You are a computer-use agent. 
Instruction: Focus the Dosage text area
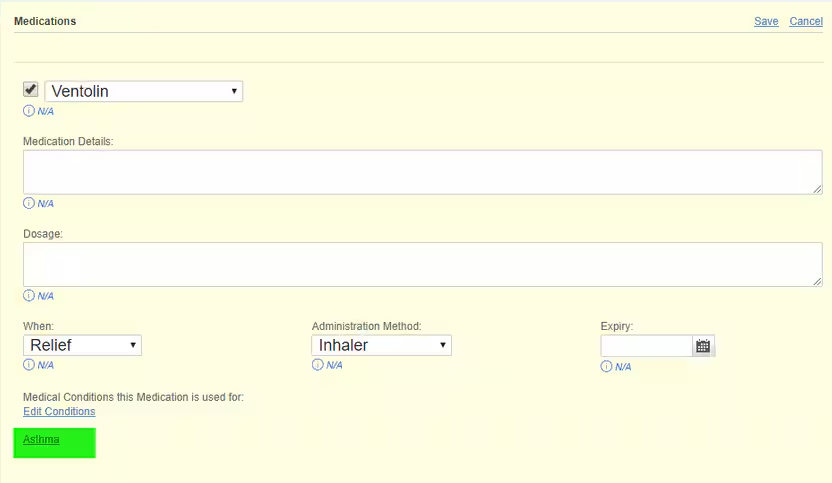[x=422, y=264]
